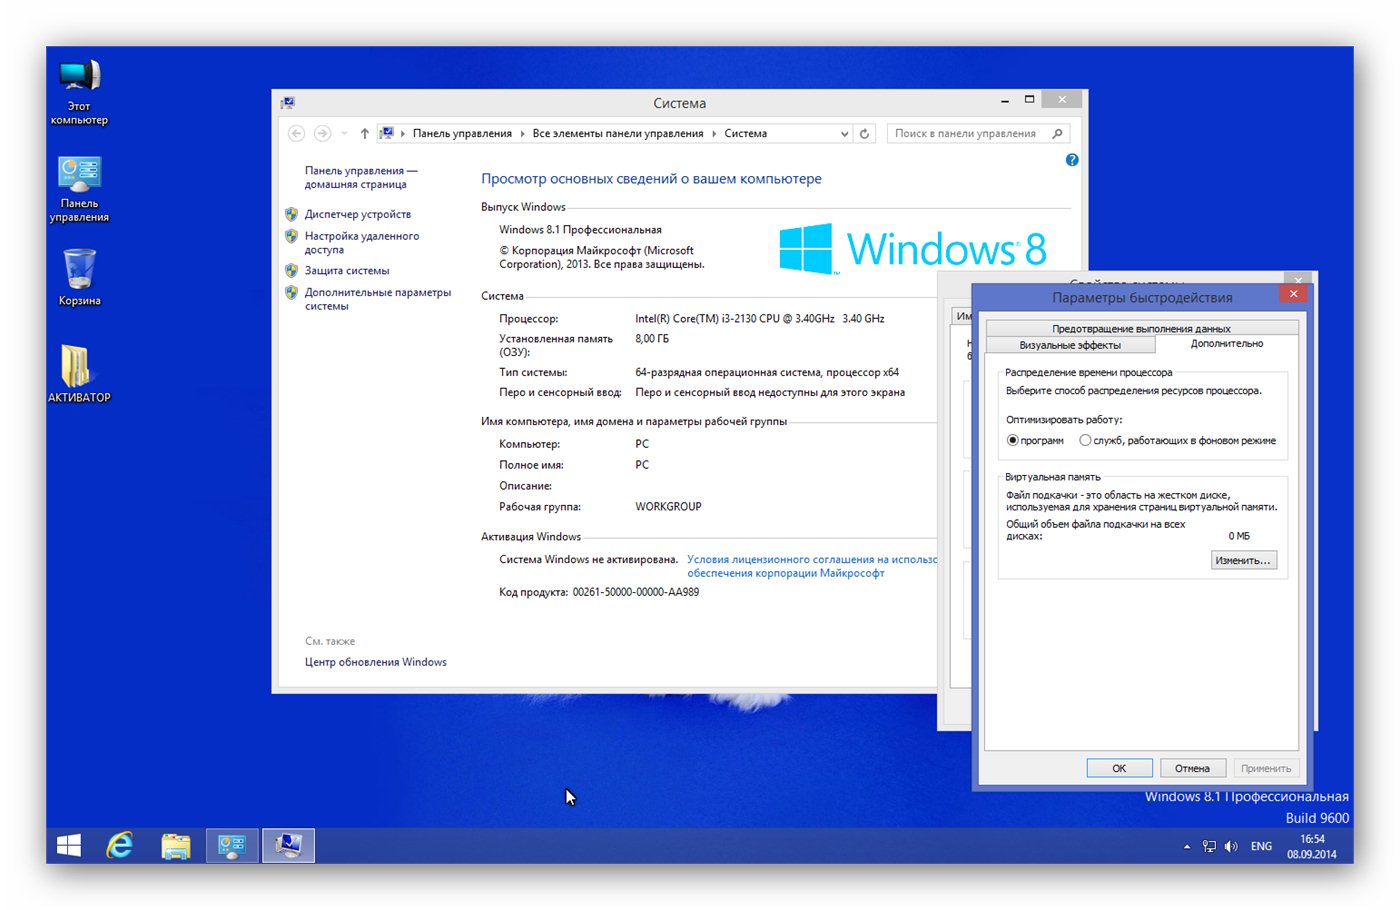Go back in Система window
Viewport: 1400px width, 910px height.
(x=296, y=133)
